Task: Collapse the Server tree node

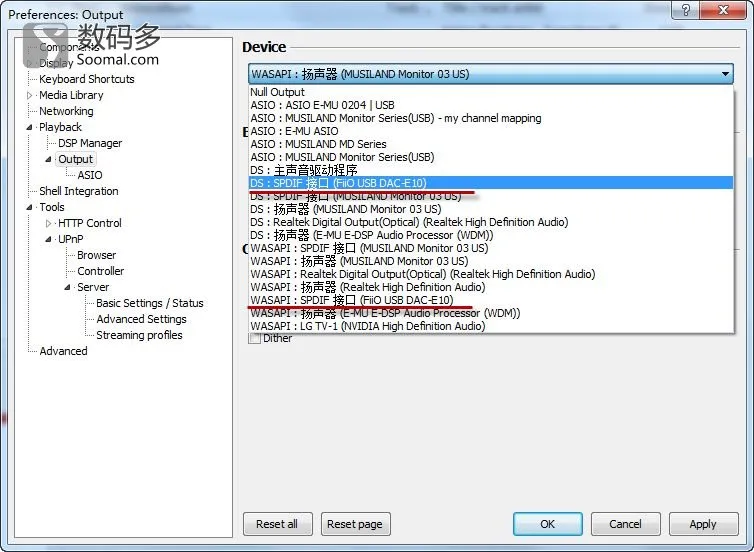Action: [67, 287]
